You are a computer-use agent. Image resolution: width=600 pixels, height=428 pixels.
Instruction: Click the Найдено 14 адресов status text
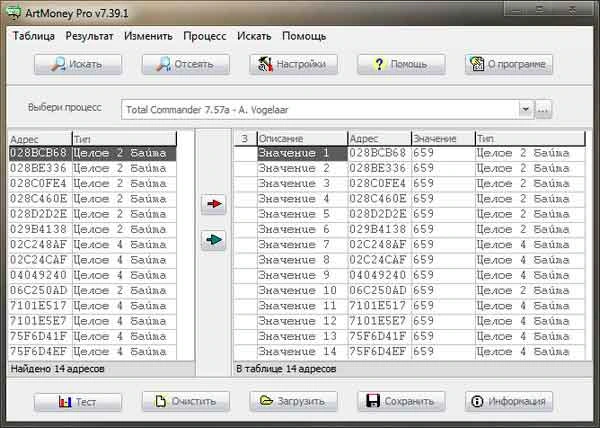[57, 369]
